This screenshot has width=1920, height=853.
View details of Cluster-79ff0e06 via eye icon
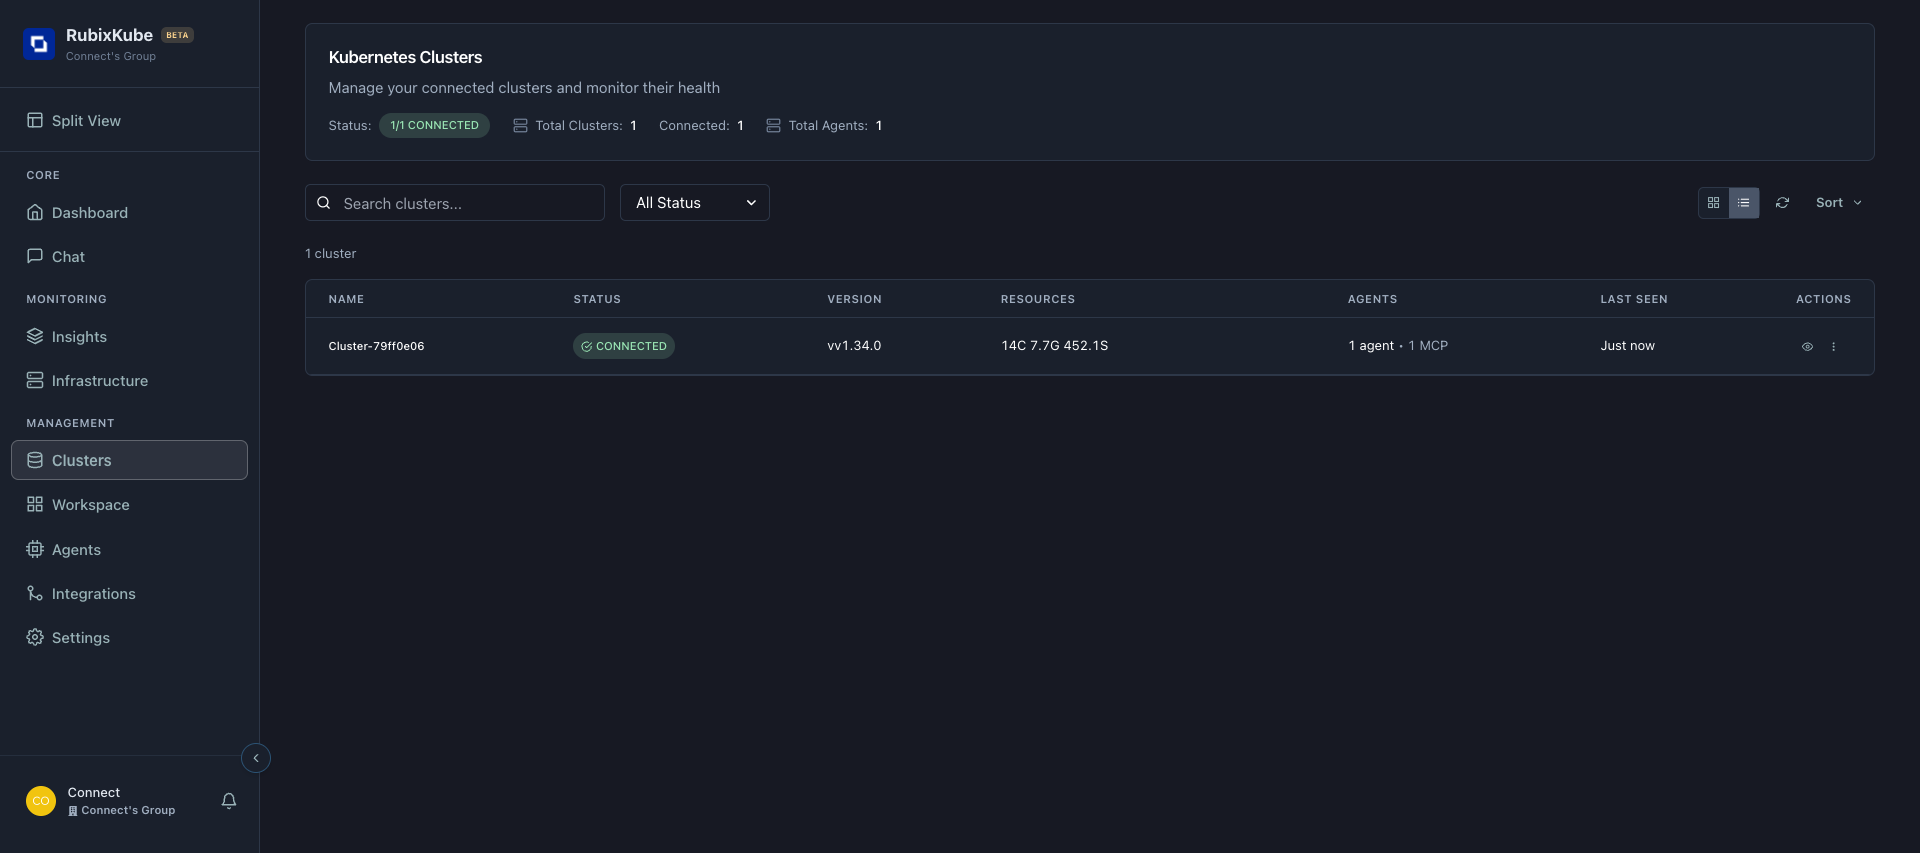pyautogui.click(x=1807, y=347)
